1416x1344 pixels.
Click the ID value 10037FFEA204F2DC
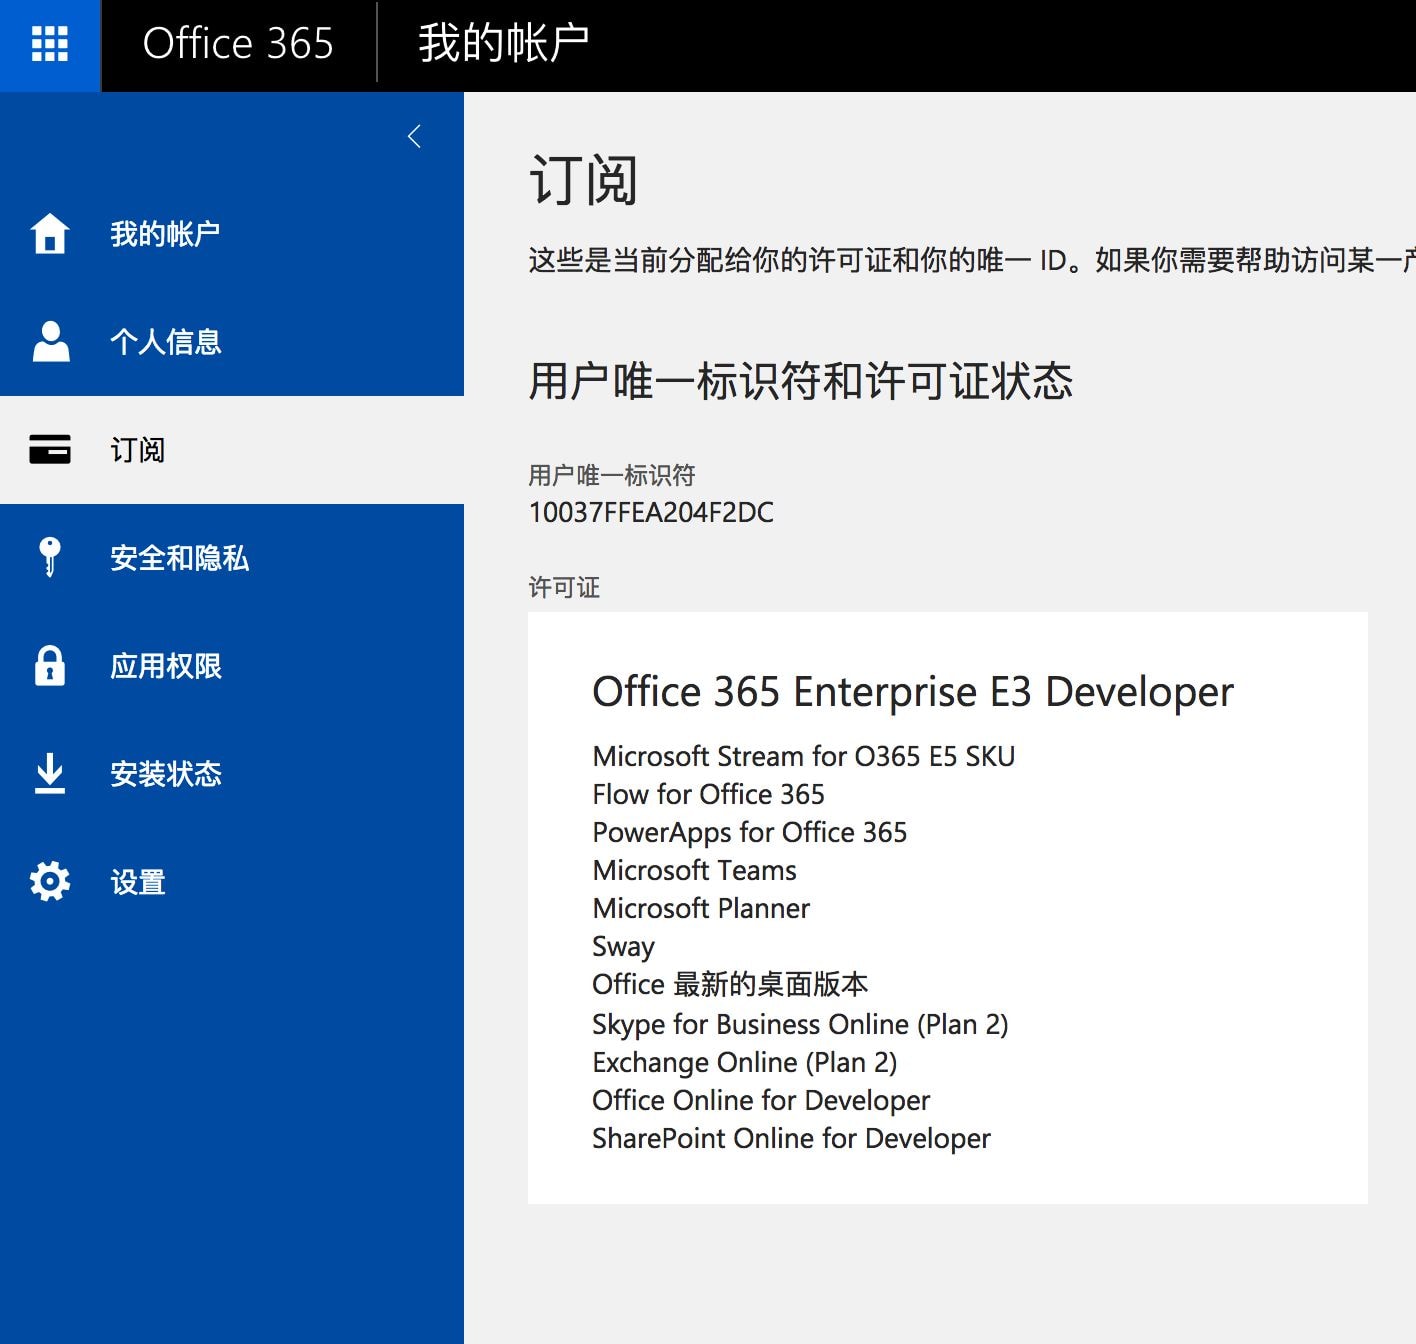(x=651, y=512)
